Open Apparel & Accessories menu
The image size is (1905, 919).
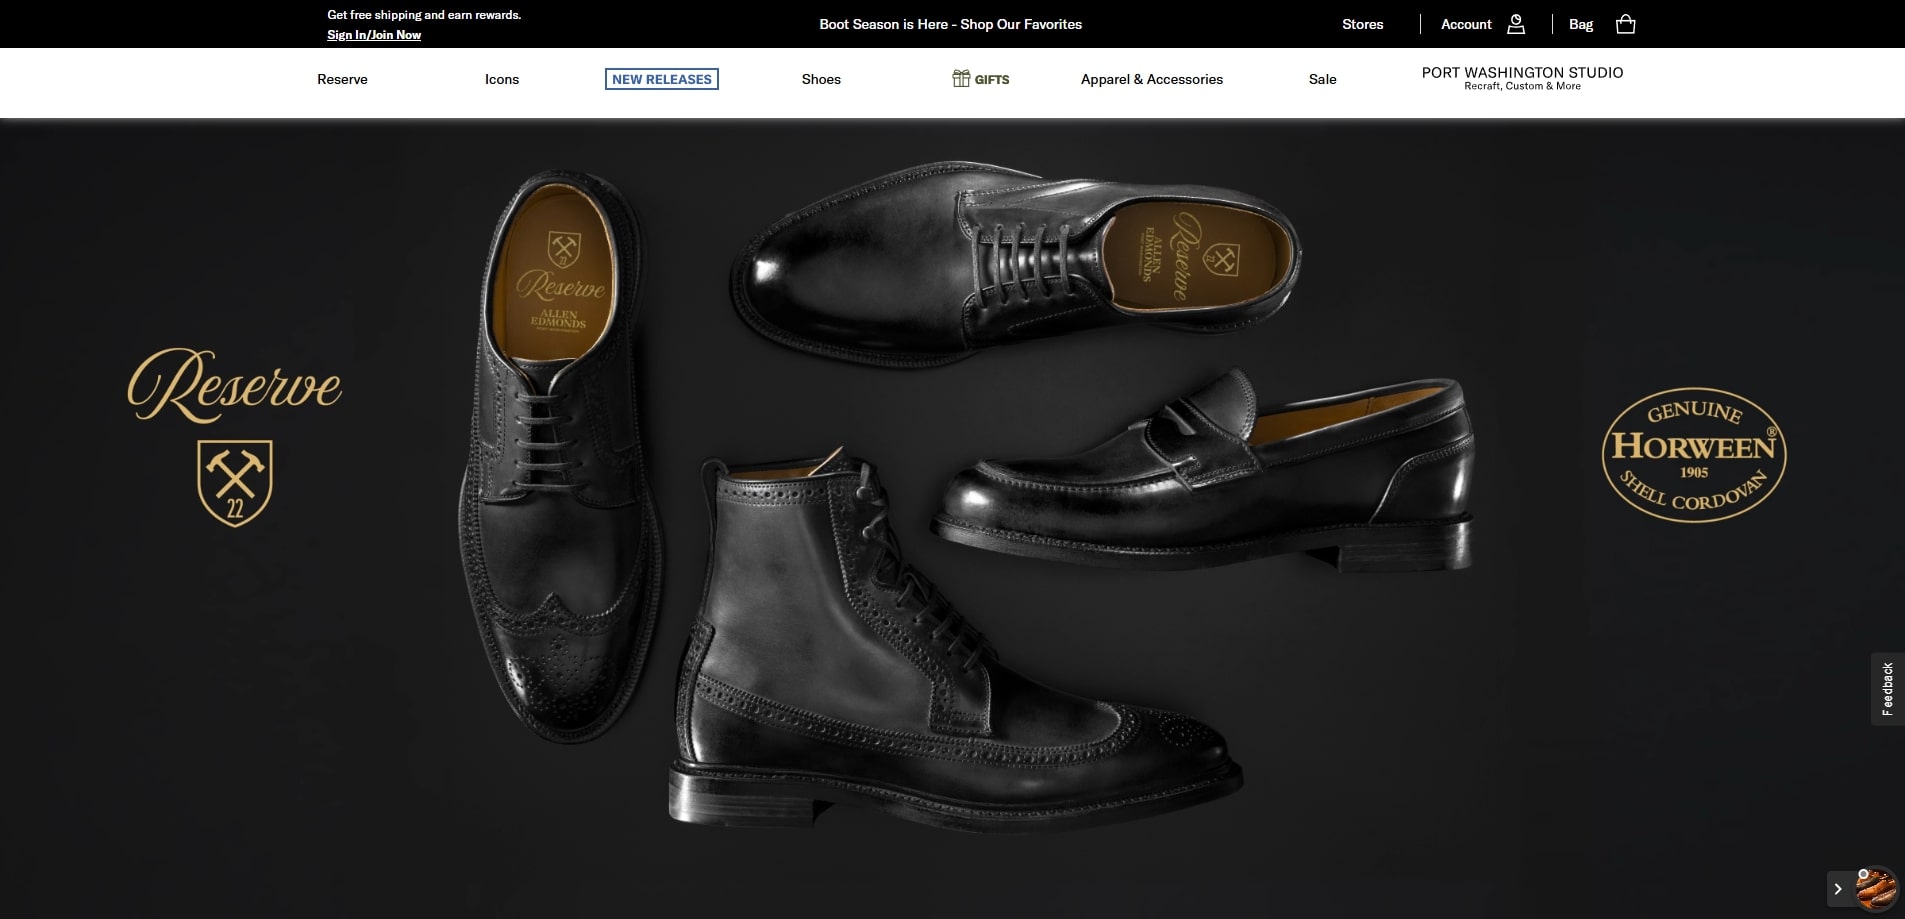1152,79
